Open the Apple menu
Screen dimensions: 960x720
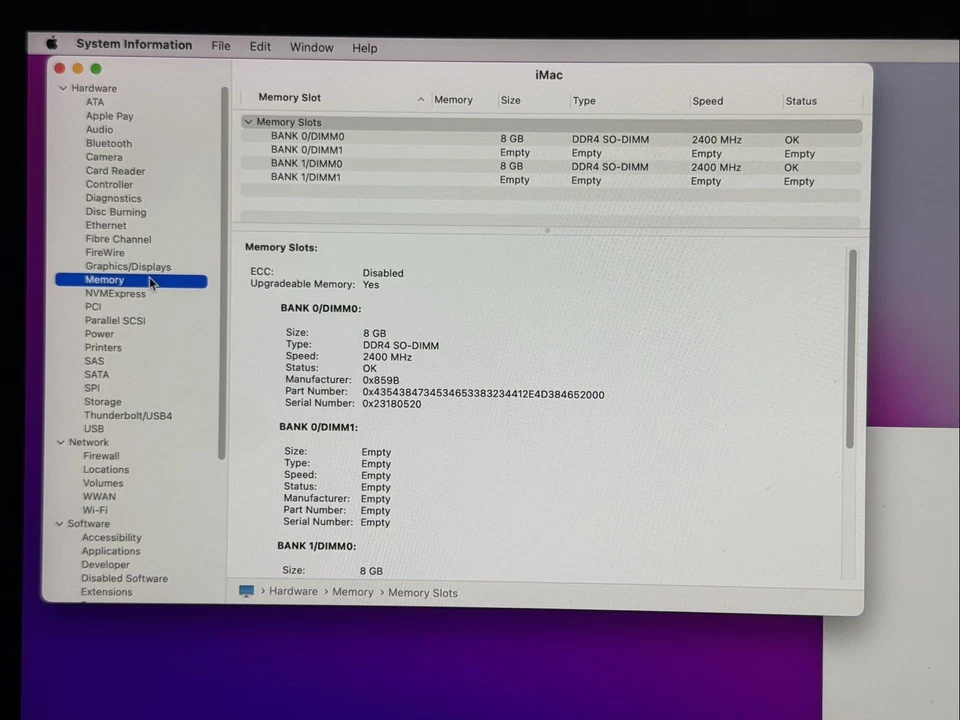(x=51, y=44)
